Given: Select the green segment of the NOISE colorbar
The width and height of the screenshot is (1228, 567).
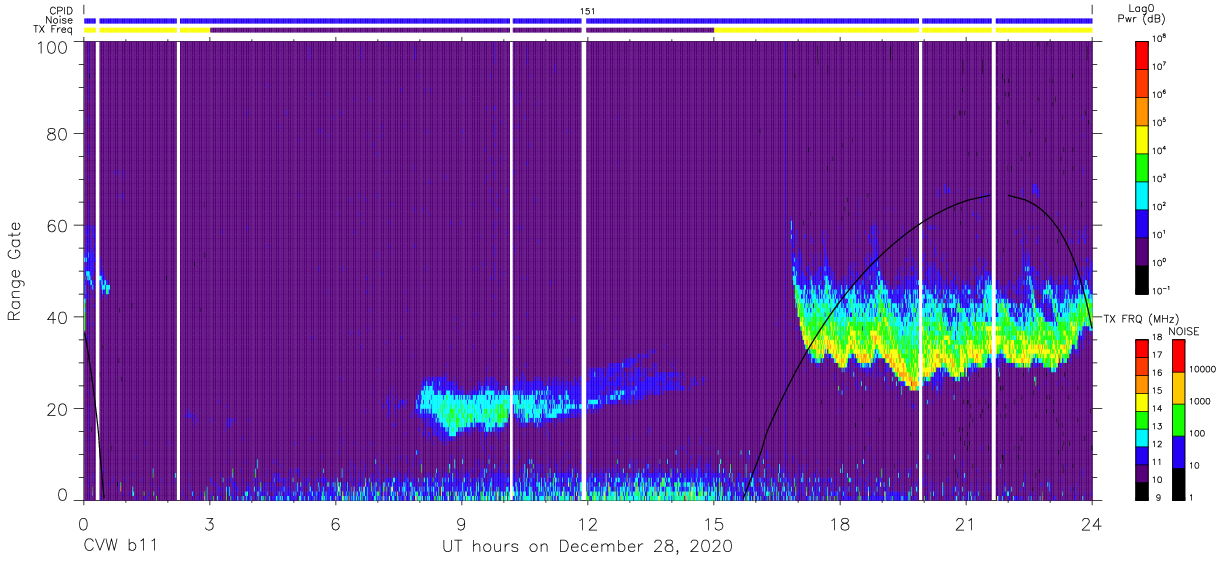Looking at the screenshot, I should [x=1179, y=420].
